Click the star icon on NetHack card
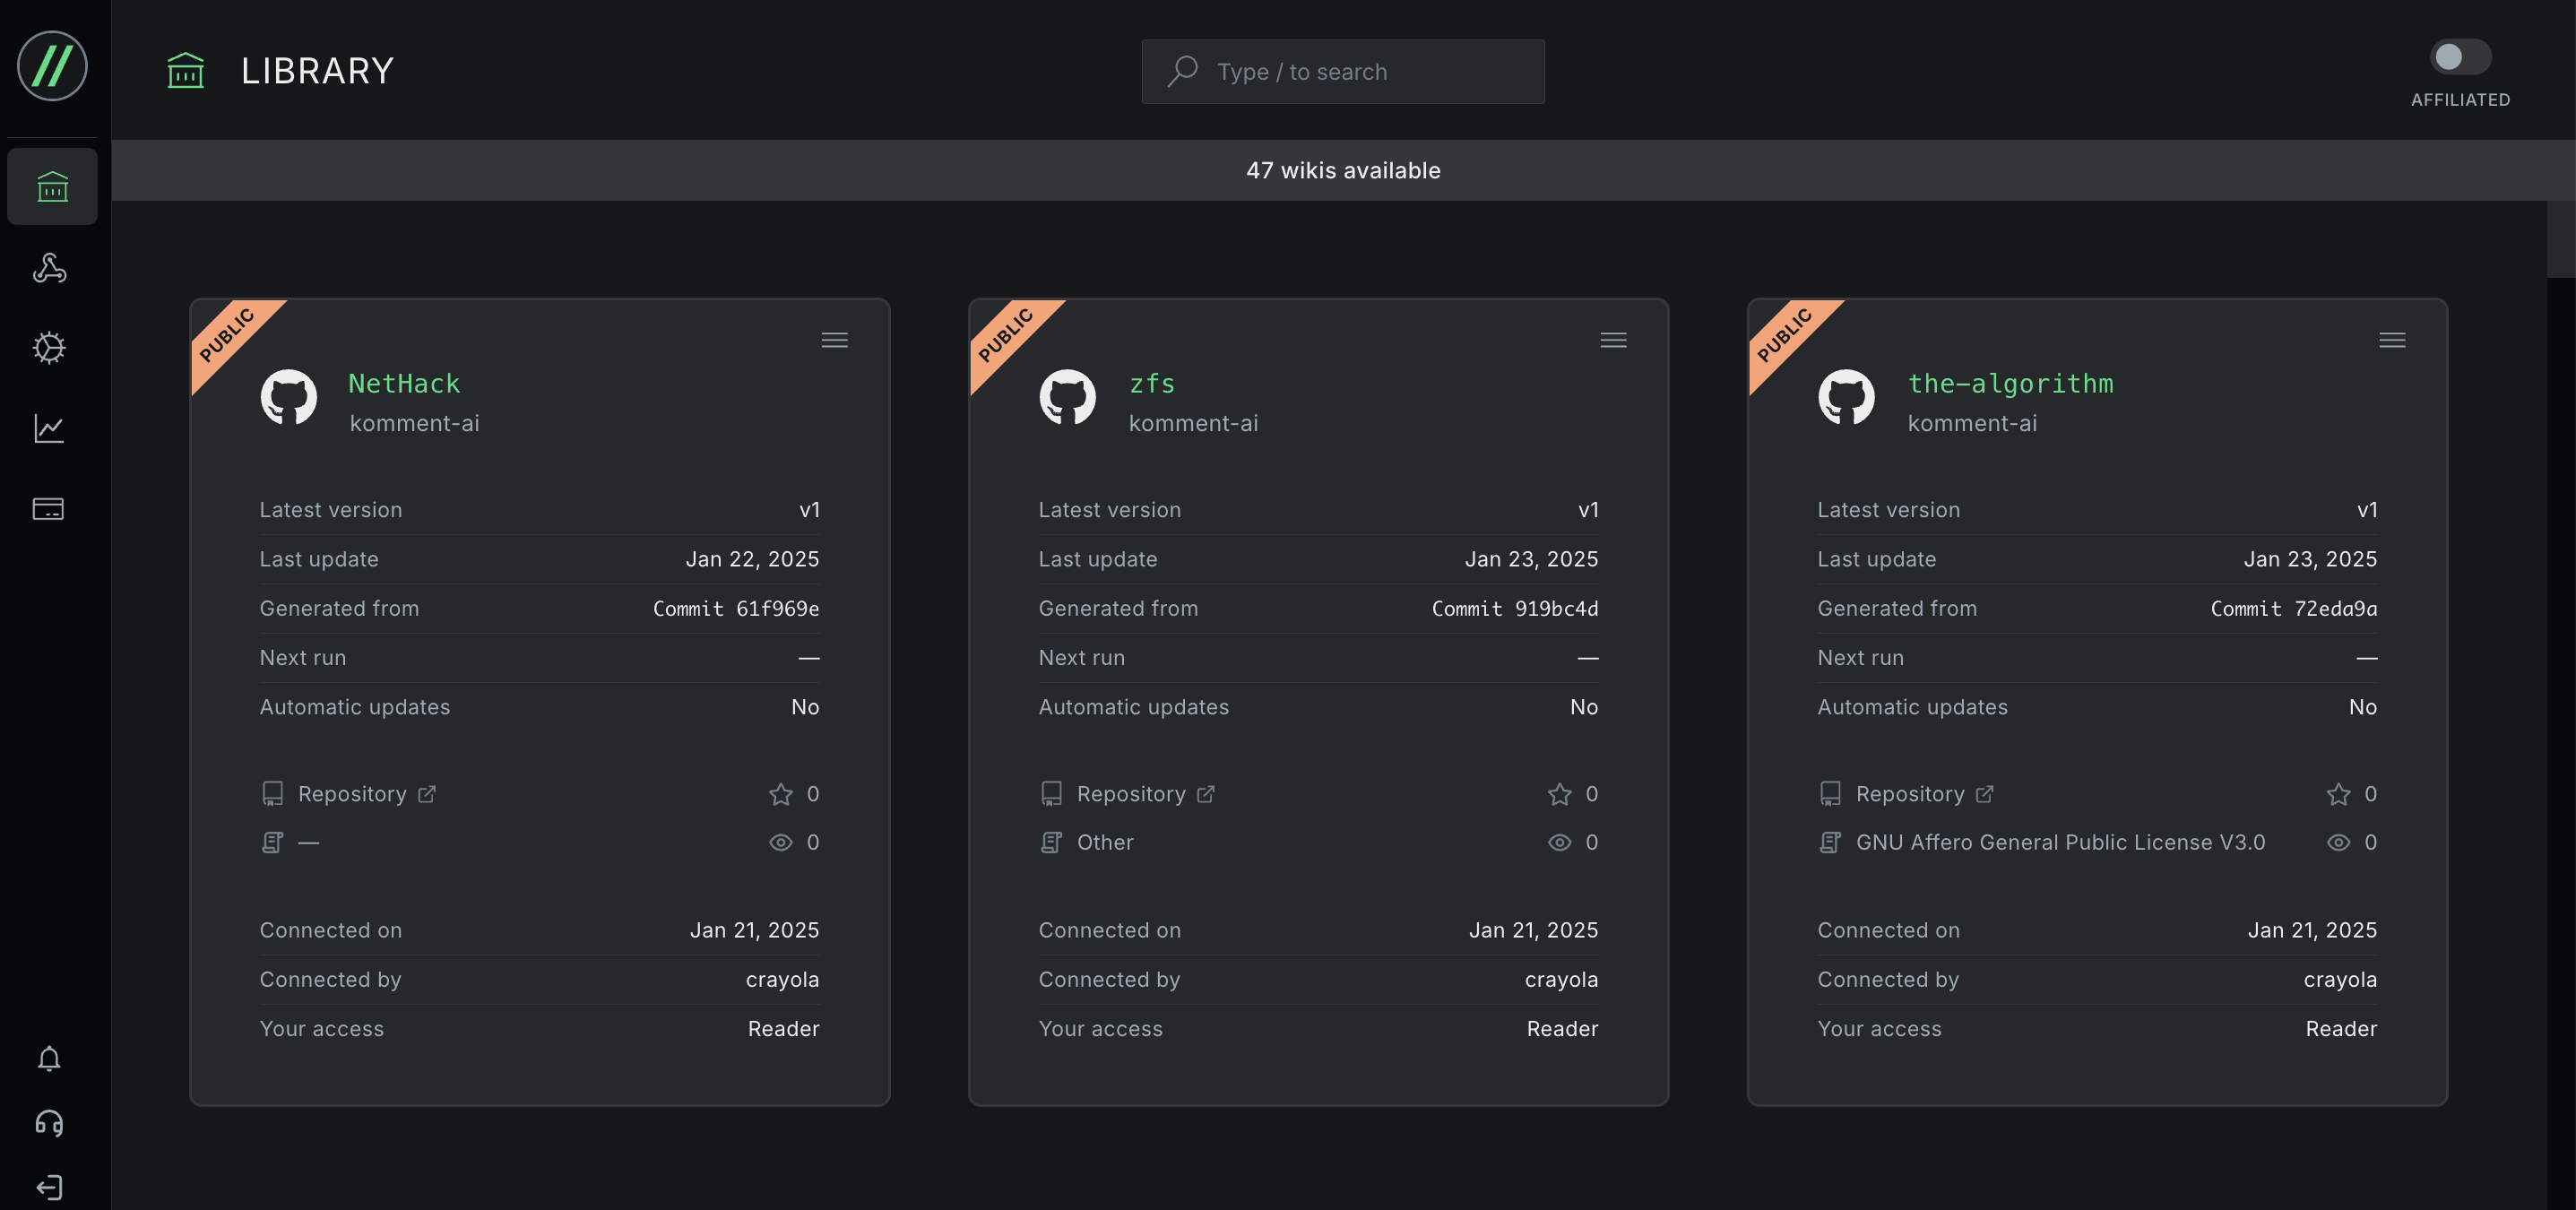Viewport: 2576px width, 1210px height. [x=780, y=794]
